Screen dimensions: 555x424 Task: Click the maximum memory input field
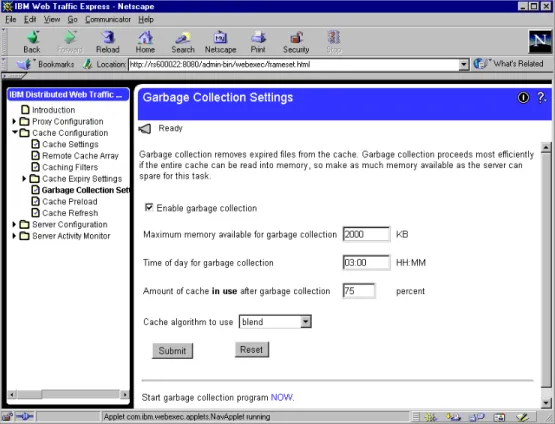366,234
